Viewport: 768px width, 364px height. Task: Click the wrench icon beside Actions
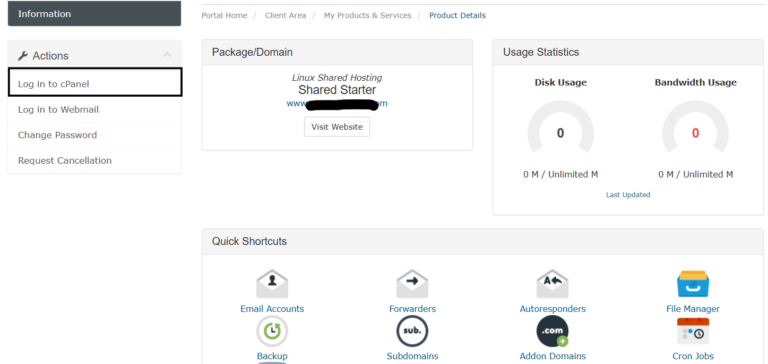23,56
